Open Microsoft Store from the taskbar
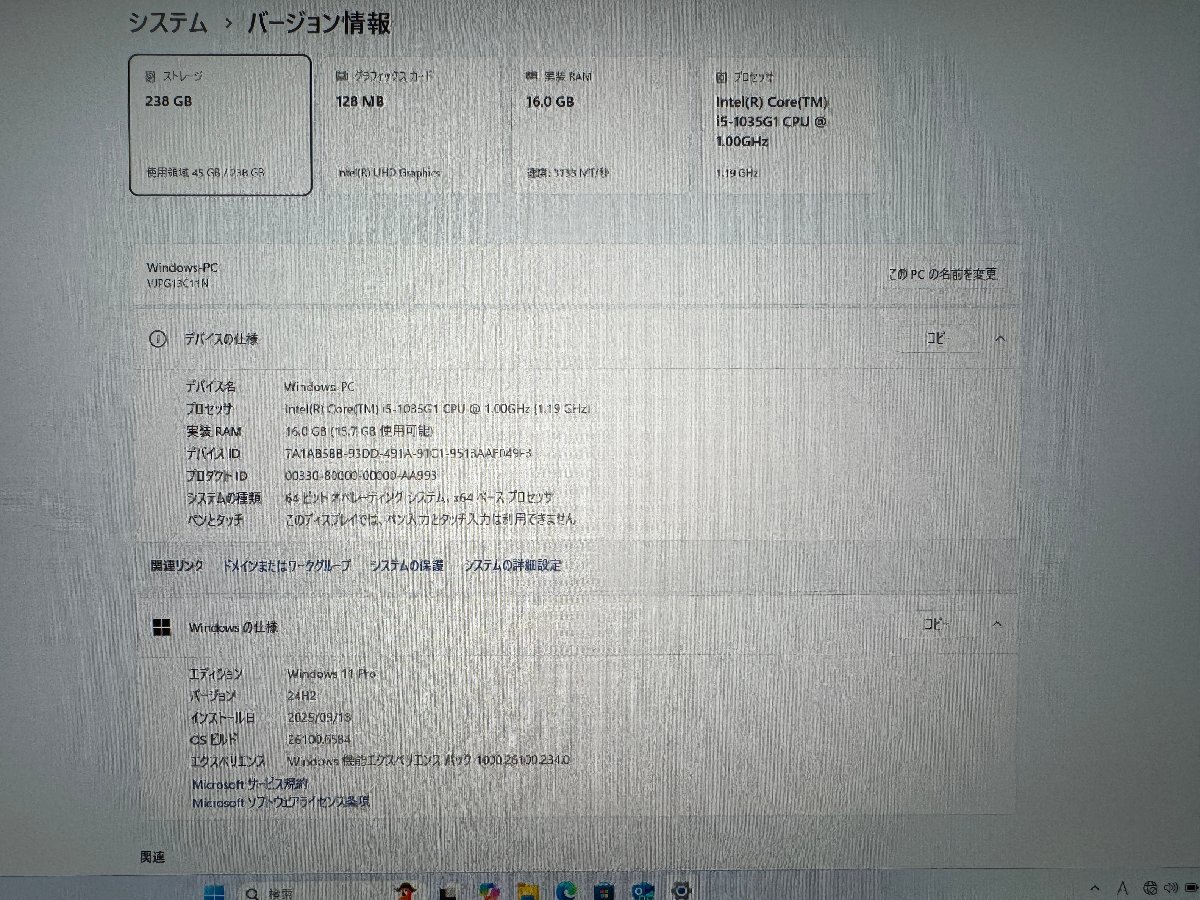Image resolution: width=1200 pixels, height=900 pixels. (603, 891)
